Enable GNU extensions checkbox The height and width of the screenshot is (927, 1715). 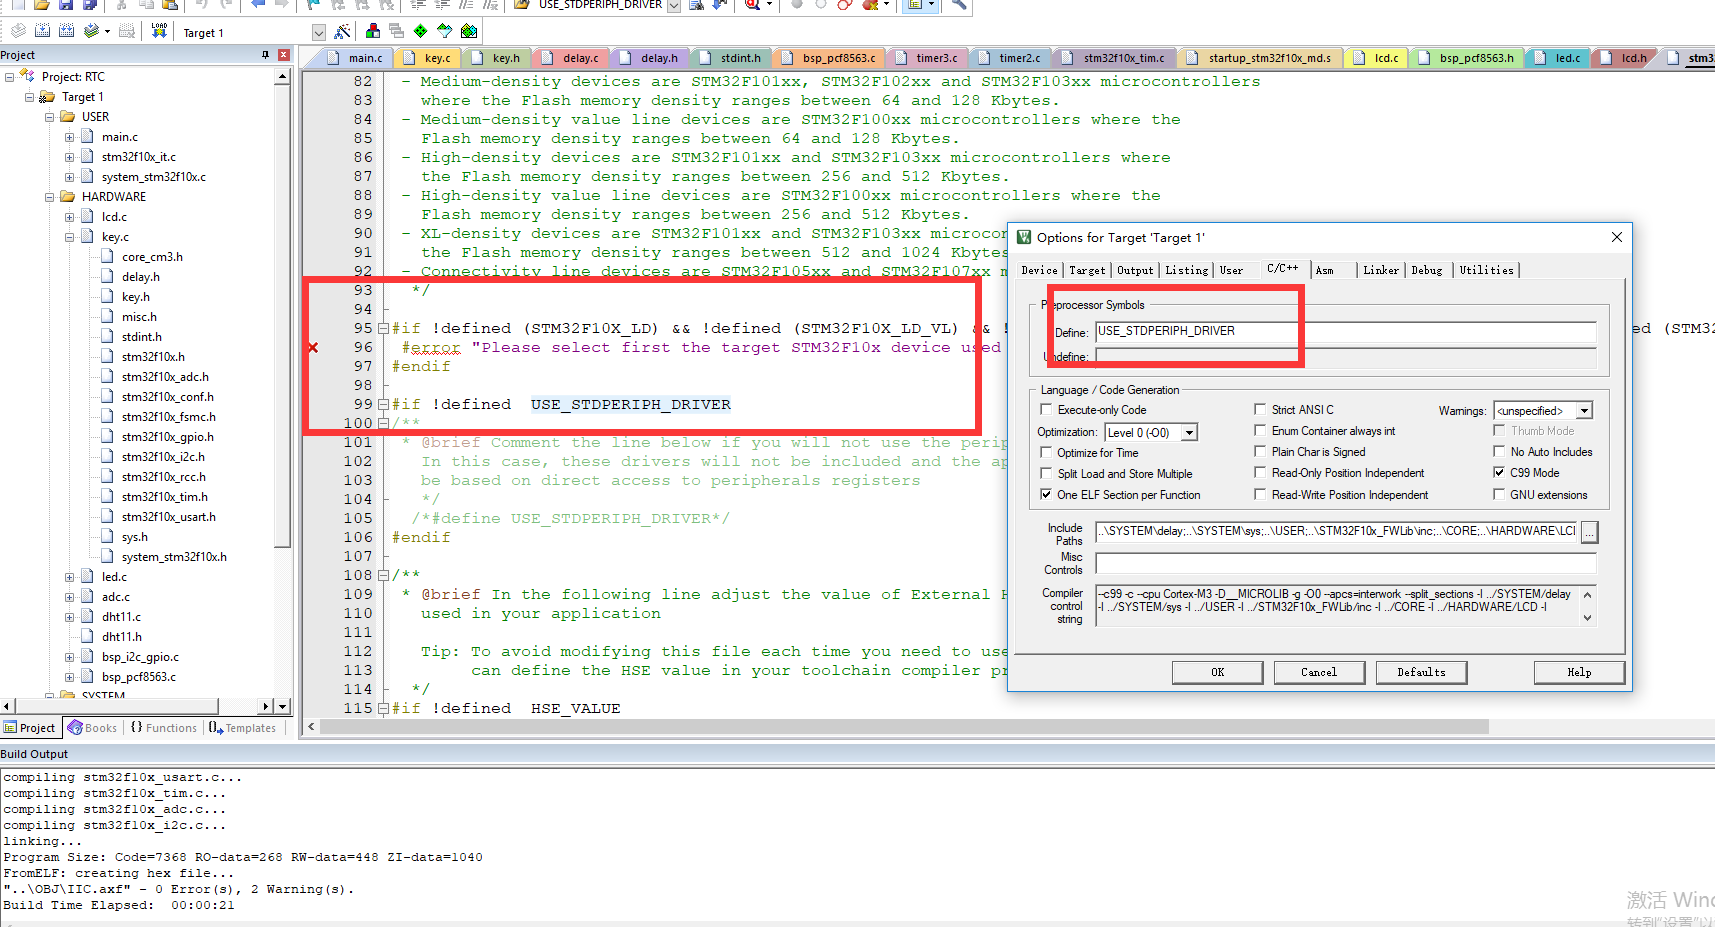[1499, 495]
